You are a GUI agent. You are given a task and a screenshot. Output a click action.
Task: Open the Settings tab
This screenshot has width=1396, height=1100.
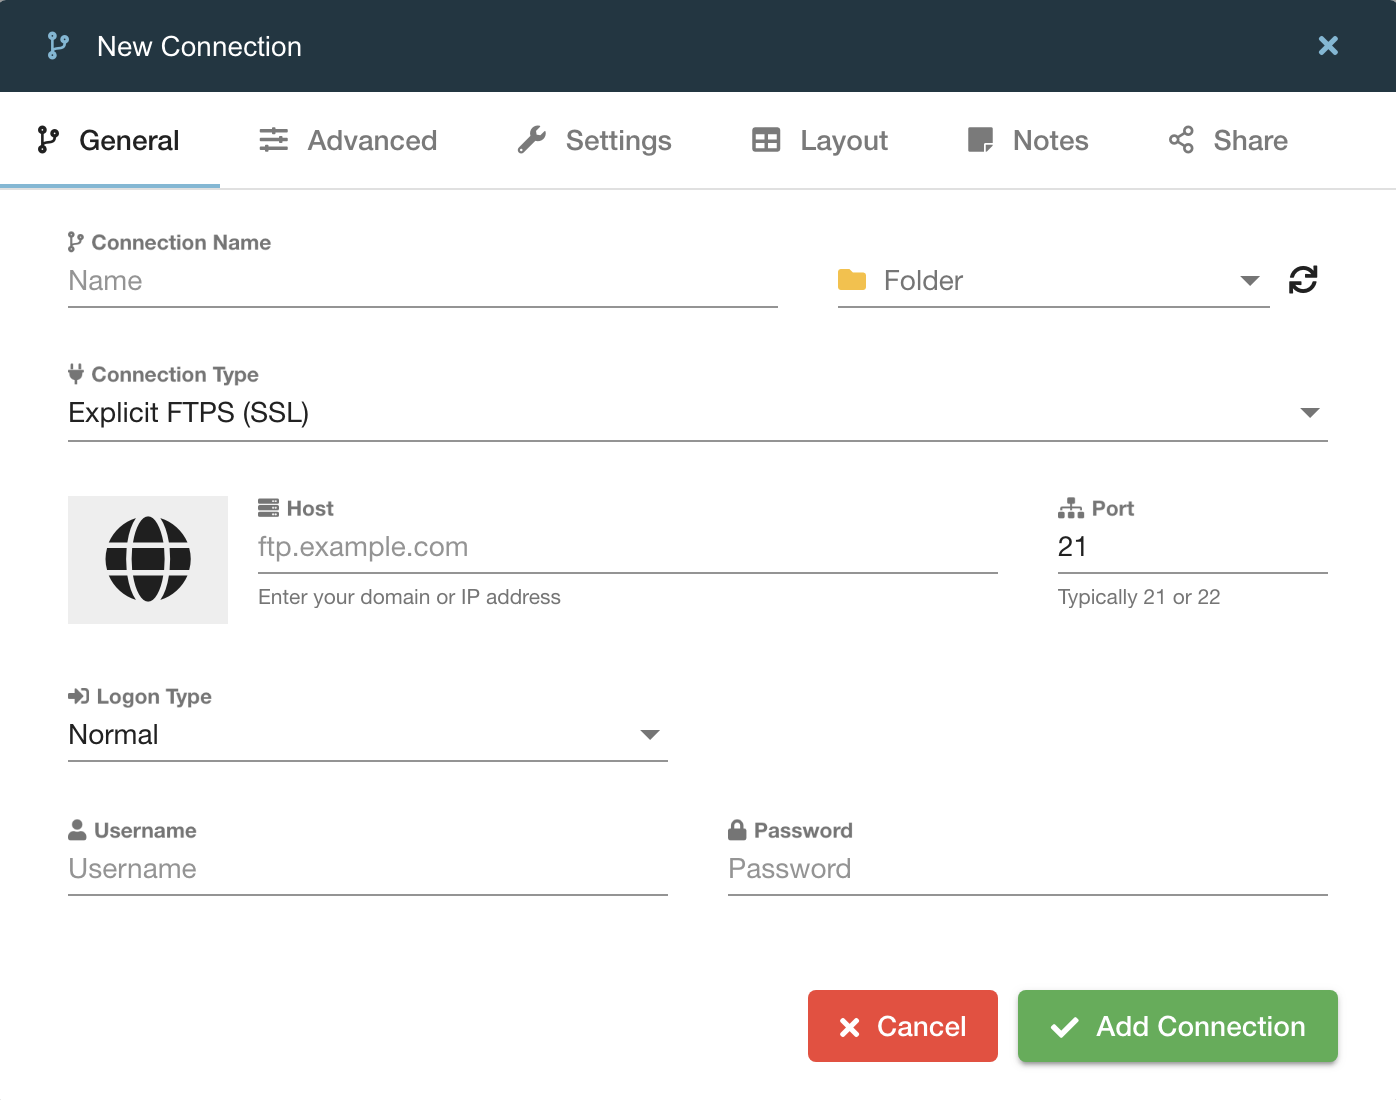[x=594, y=140]
